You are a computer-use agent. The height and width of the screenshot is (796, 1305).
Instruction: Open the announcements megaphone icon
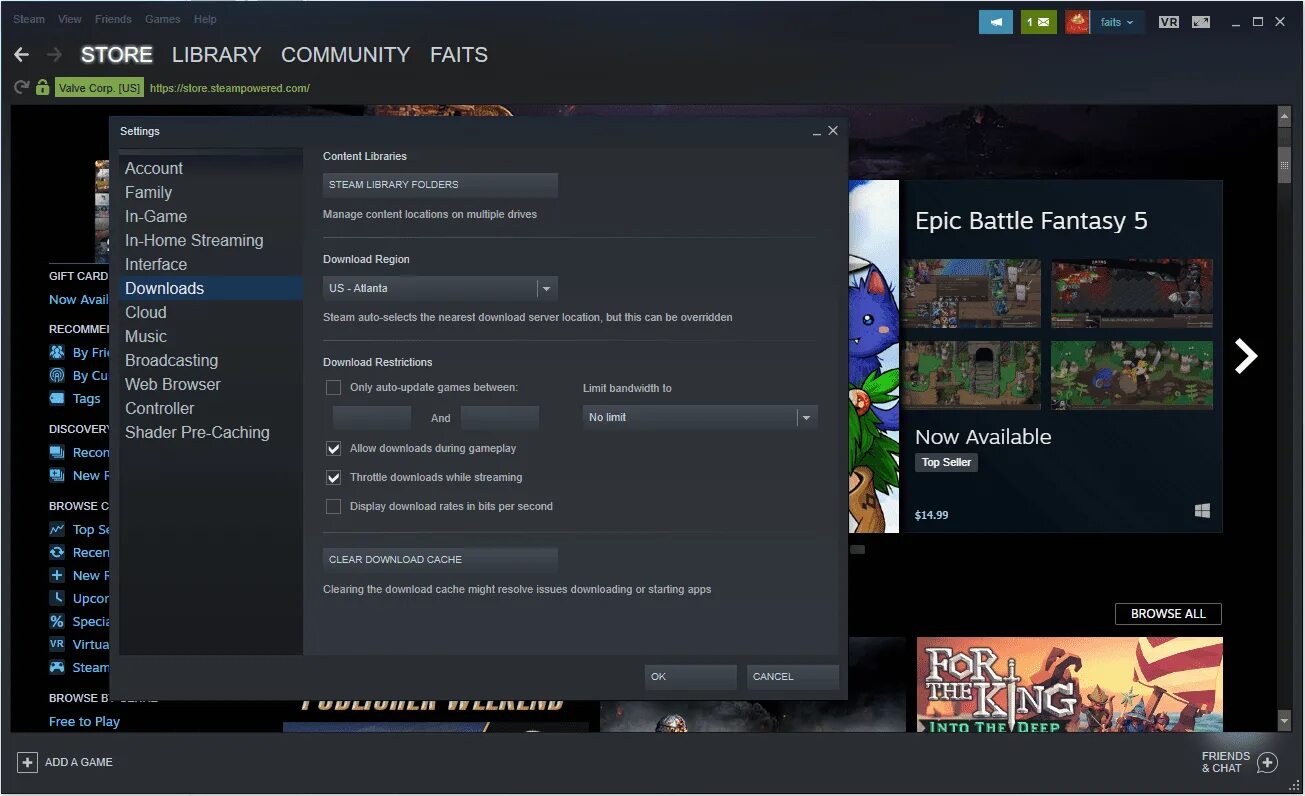point(995,22)
